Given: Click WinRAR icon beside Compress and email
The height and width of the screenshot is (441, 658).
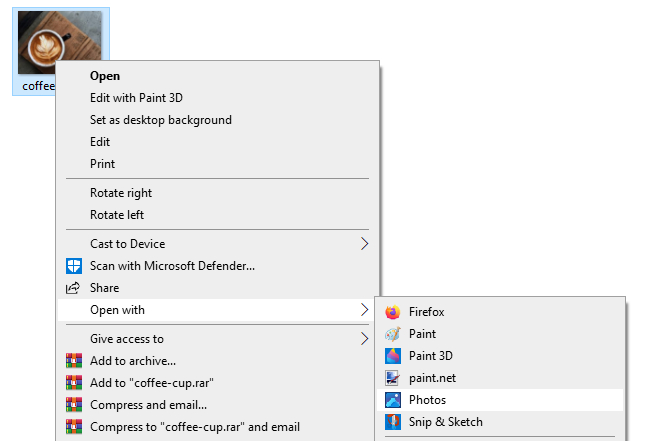Looking at the screenshot, I should pos(74,404).
